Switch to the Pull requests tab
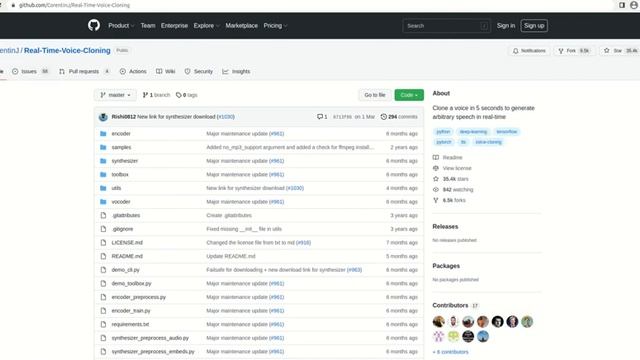The height and width of the screenshot is (360, 640). tap(84, 71)
